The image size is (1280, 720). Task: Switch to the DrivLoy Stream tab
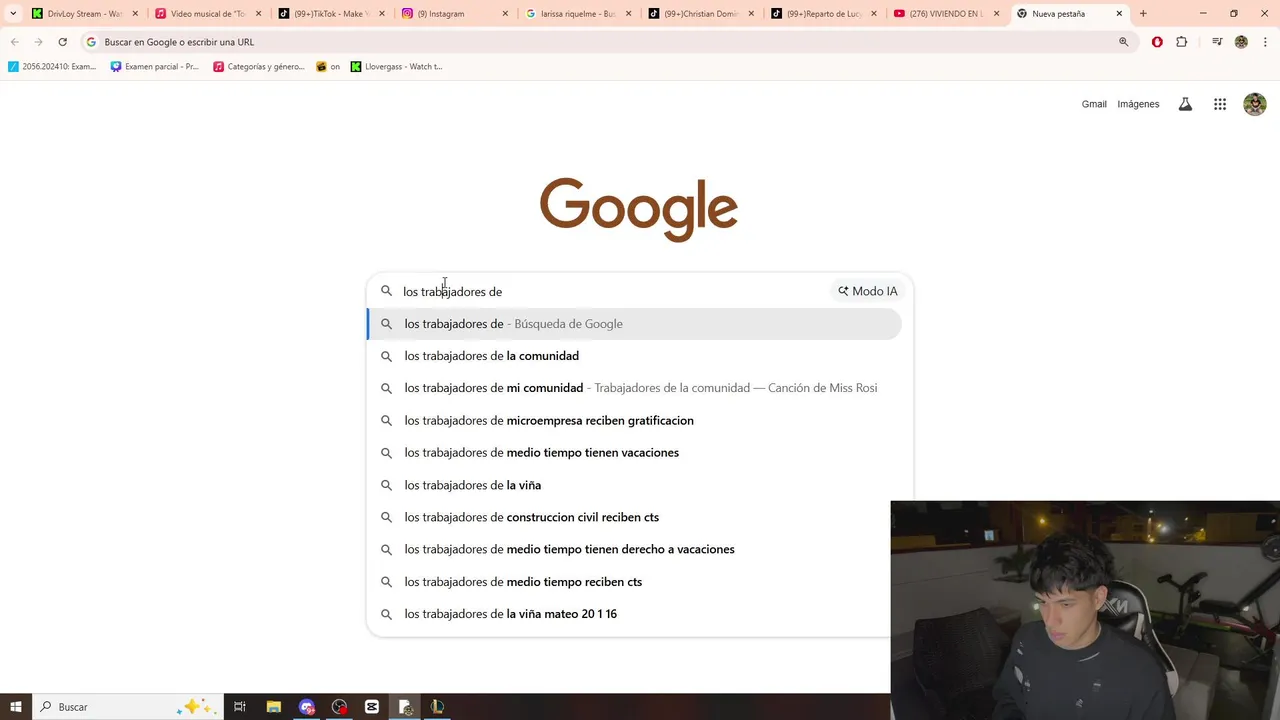[x=84, y=14]
